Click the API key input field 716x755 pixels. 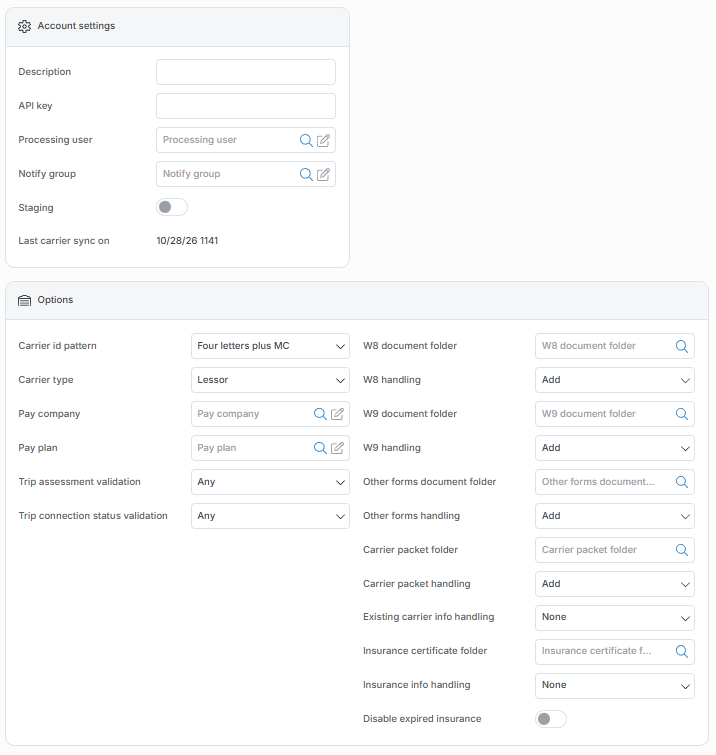pos(246,106)
